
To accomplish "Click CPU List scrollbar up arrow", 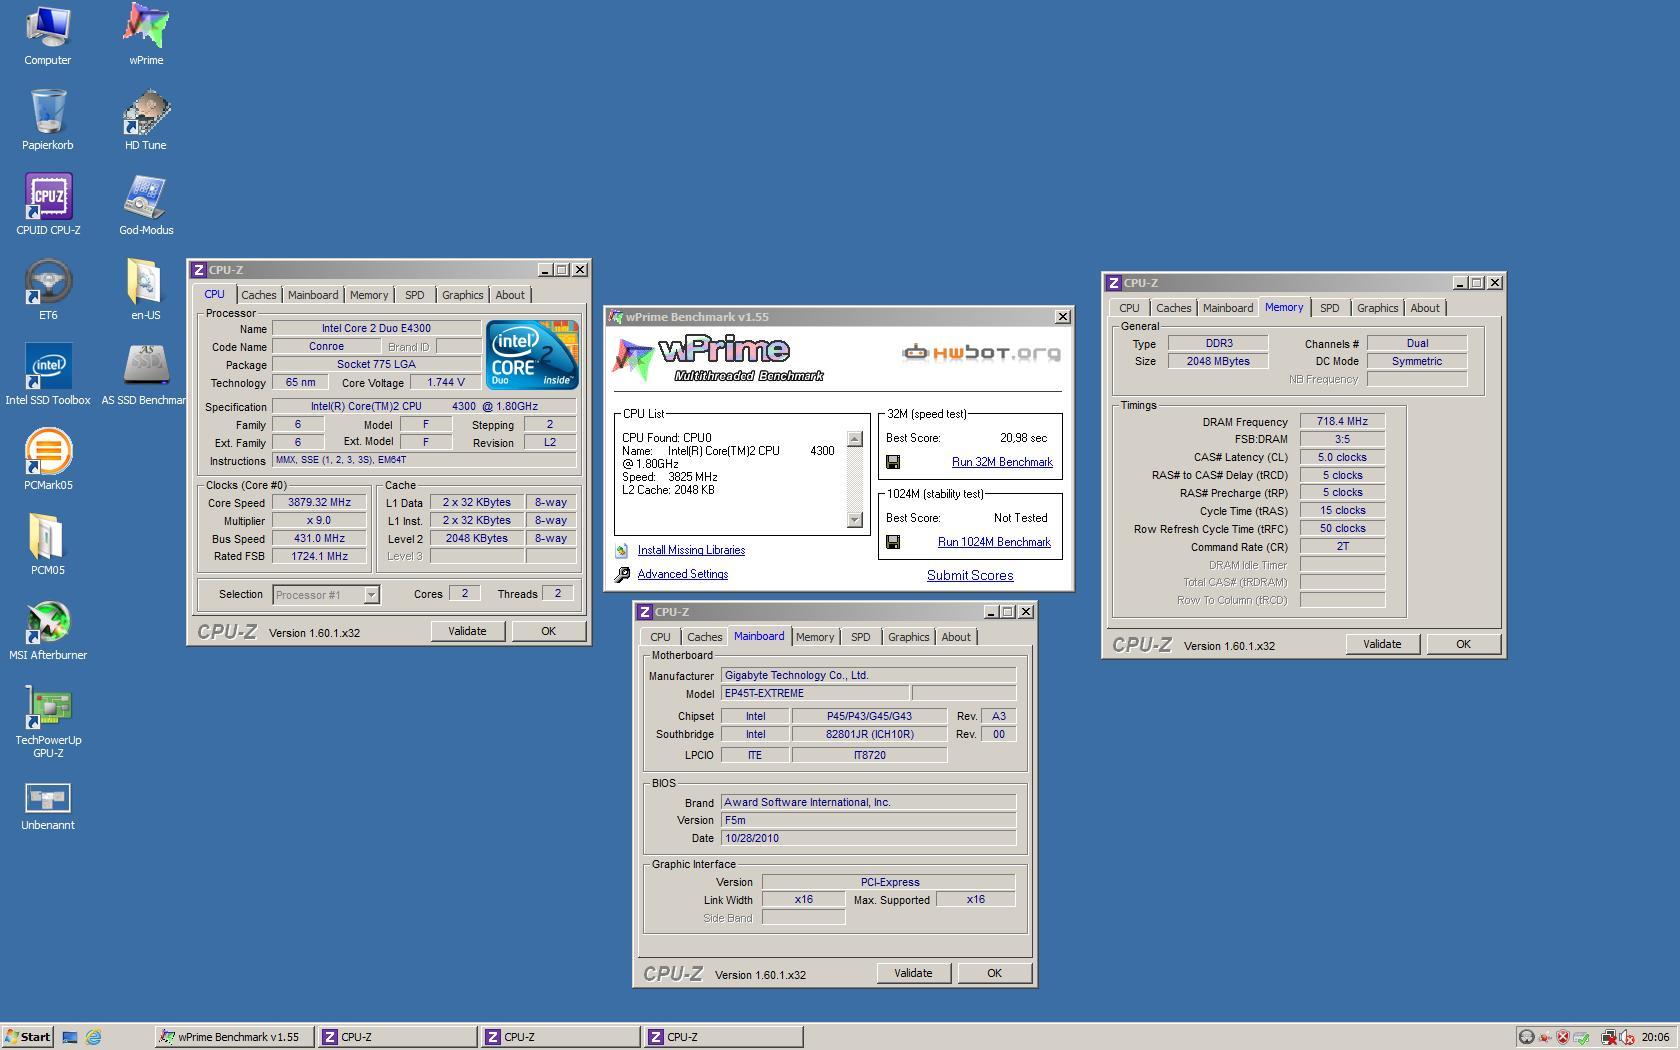I will pyautogui.click(x=854, y=439).
